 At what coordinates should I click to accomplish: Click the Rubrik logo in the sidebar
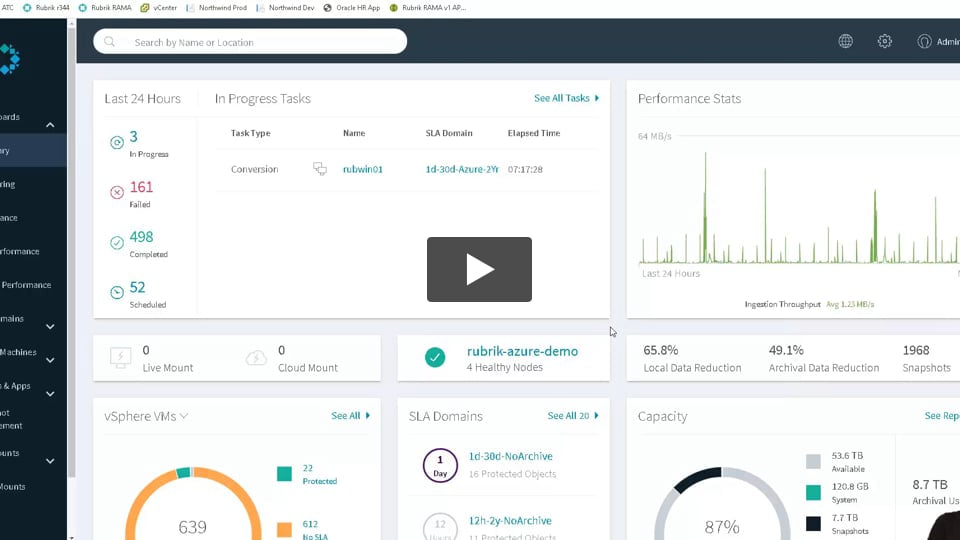[x=10, y=59]
